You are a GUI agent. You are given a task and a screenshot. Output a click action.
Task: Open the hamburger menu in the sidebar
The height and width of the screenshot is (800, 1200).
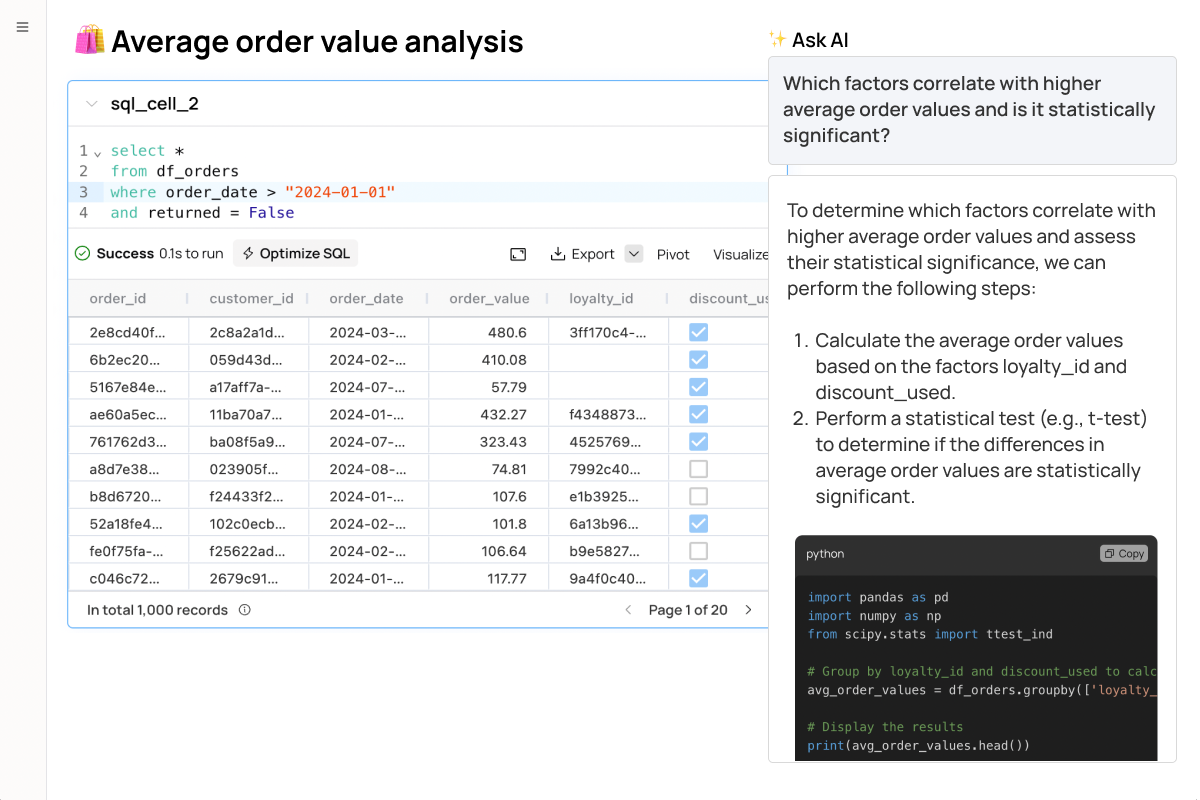(22, 27)
